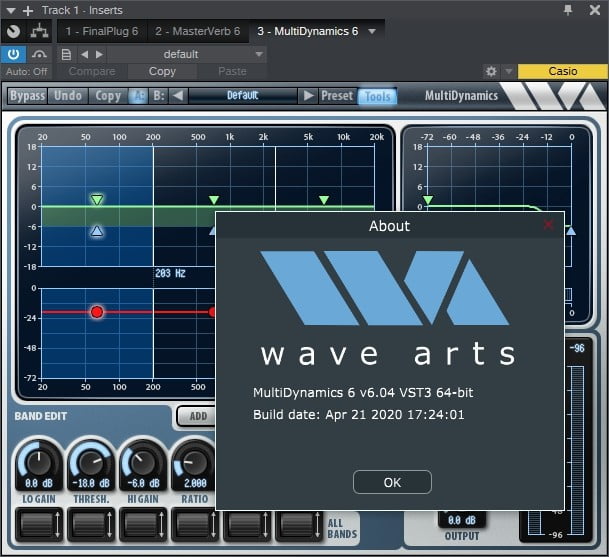The height and width of the screenshot is (557, 609).
Task: Click green marker on transfer curve graph
Action: [428, 200]
